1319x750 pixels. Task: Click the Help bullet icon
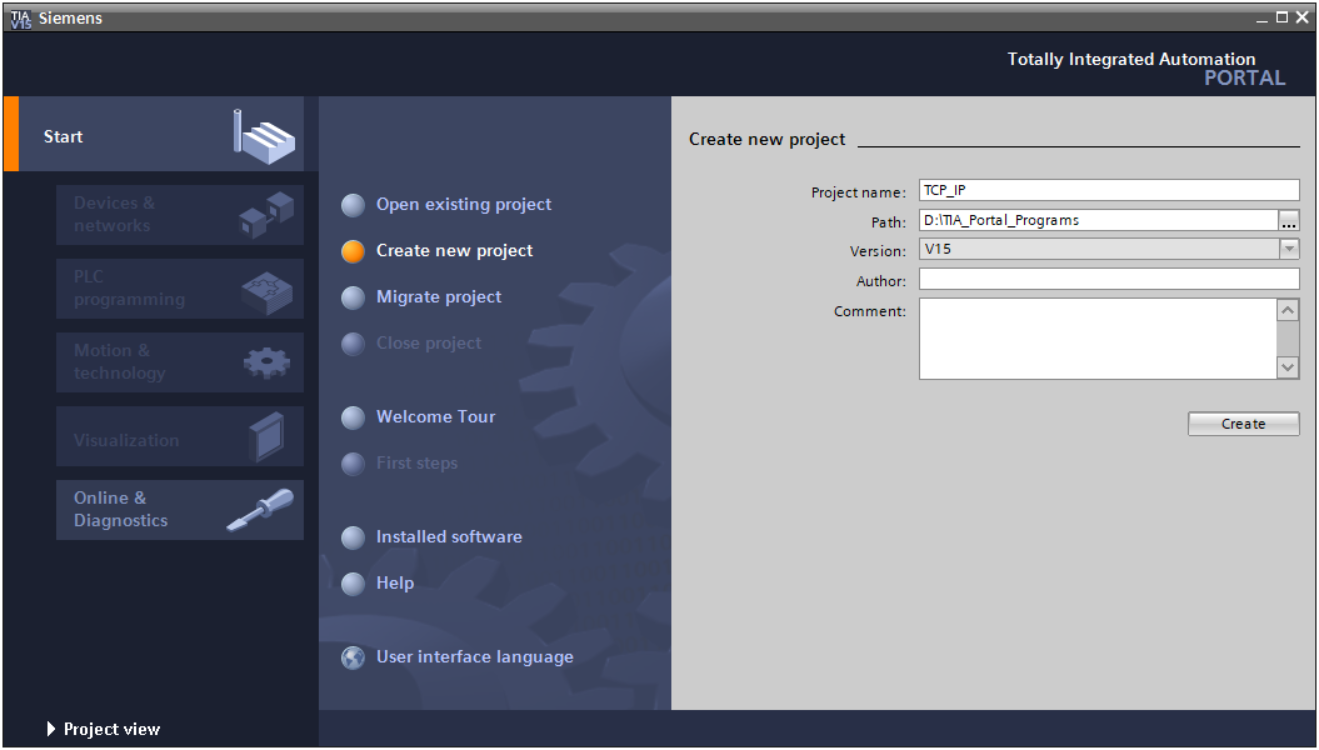(x=353, y=584)
